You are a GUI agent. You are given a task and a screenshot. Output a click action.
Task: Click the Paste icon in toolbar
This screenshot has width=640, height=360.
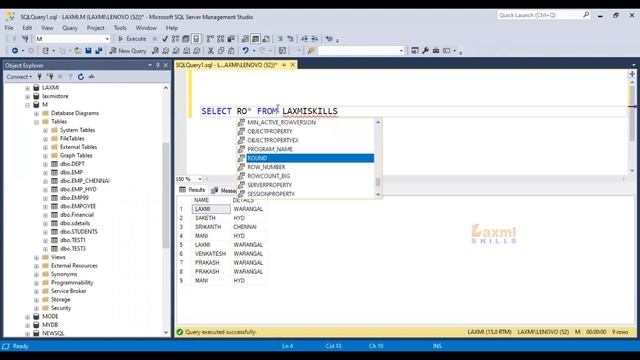[231, 51]
